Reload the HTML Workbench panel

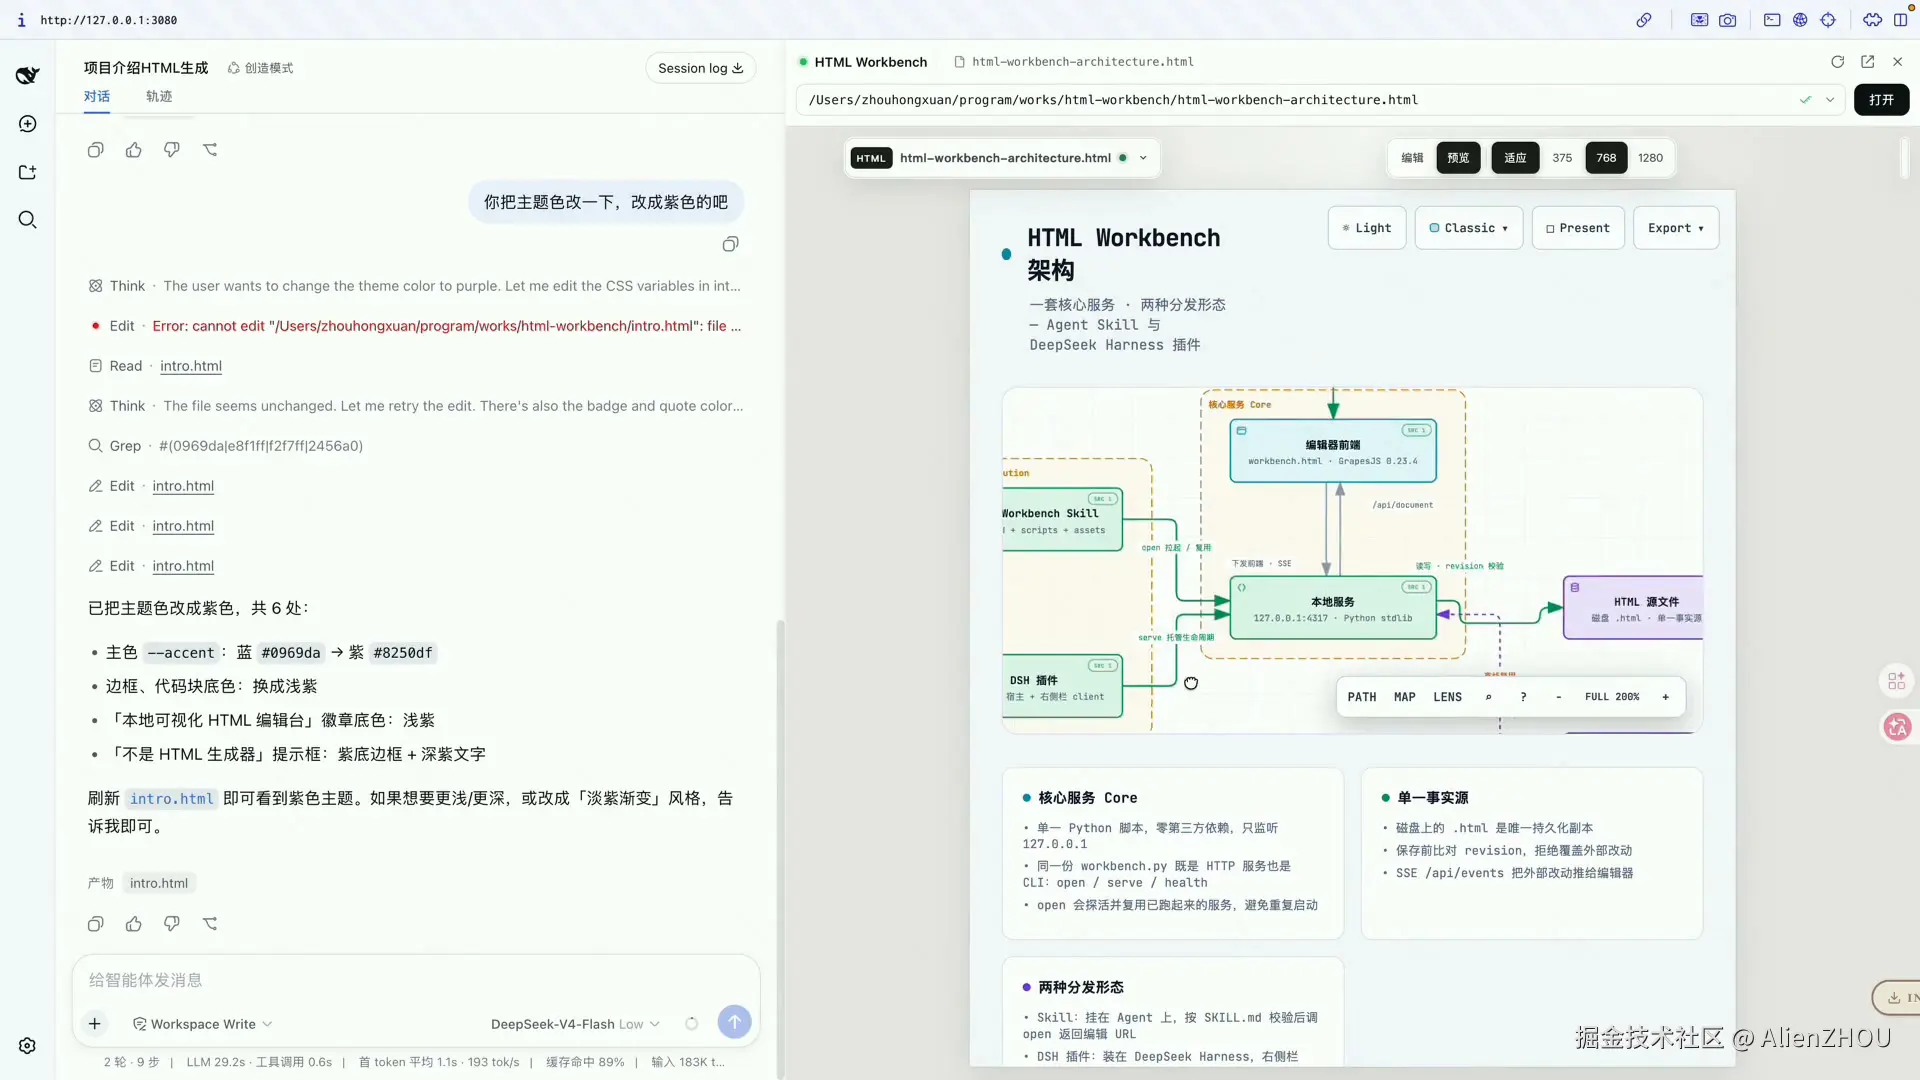[1838, 62]
